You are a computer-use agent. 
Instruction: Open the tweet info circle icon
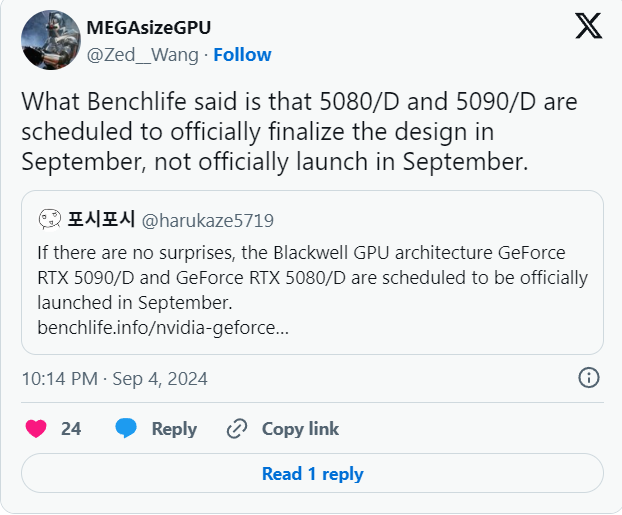point(589,377)
